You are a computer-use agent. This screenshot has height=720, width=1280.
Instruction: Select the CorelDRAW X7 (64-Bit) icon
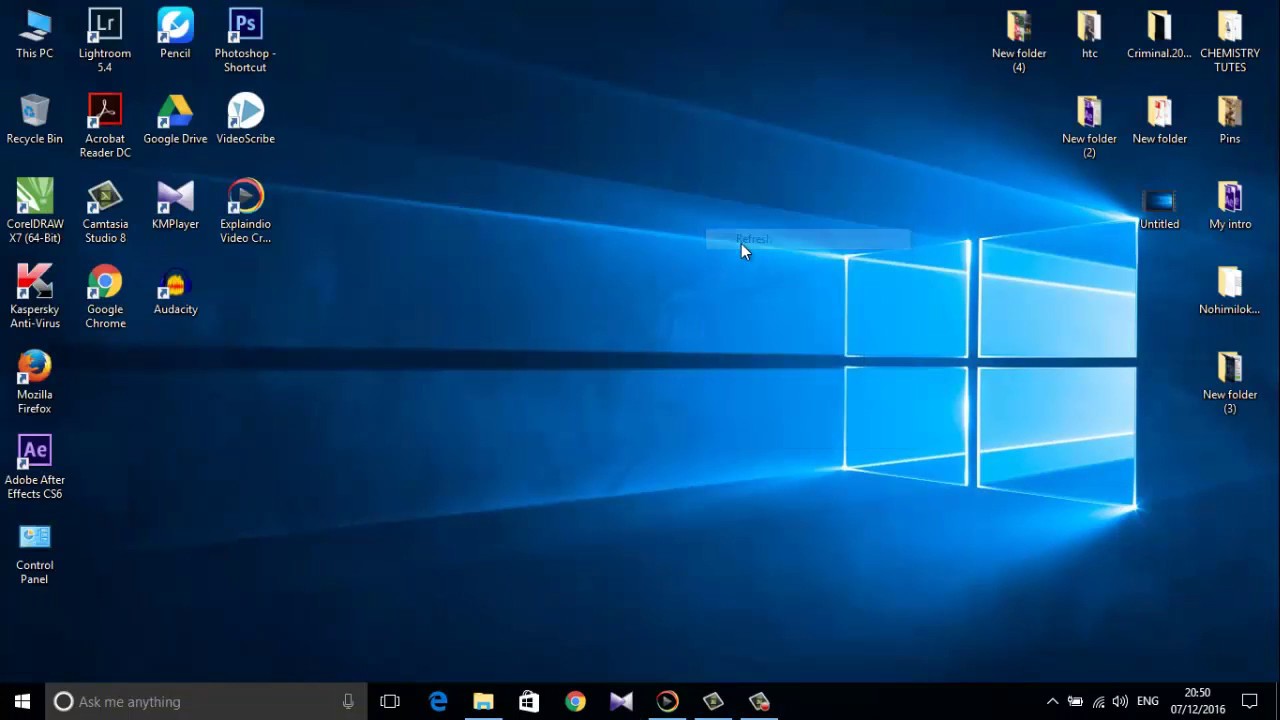[34, 211]
